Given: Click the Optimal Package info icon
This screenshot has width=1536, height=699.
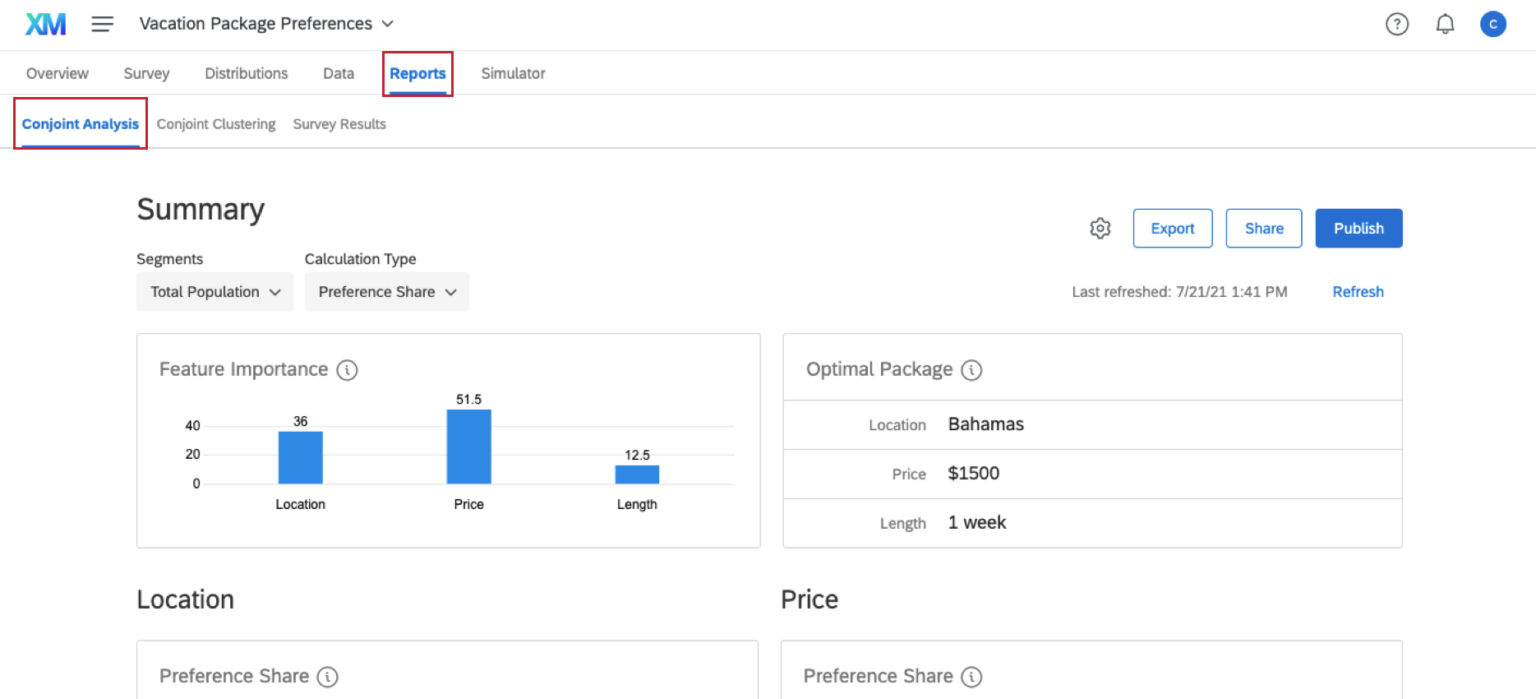Looking at the screenshot, I should pos(970,369).
